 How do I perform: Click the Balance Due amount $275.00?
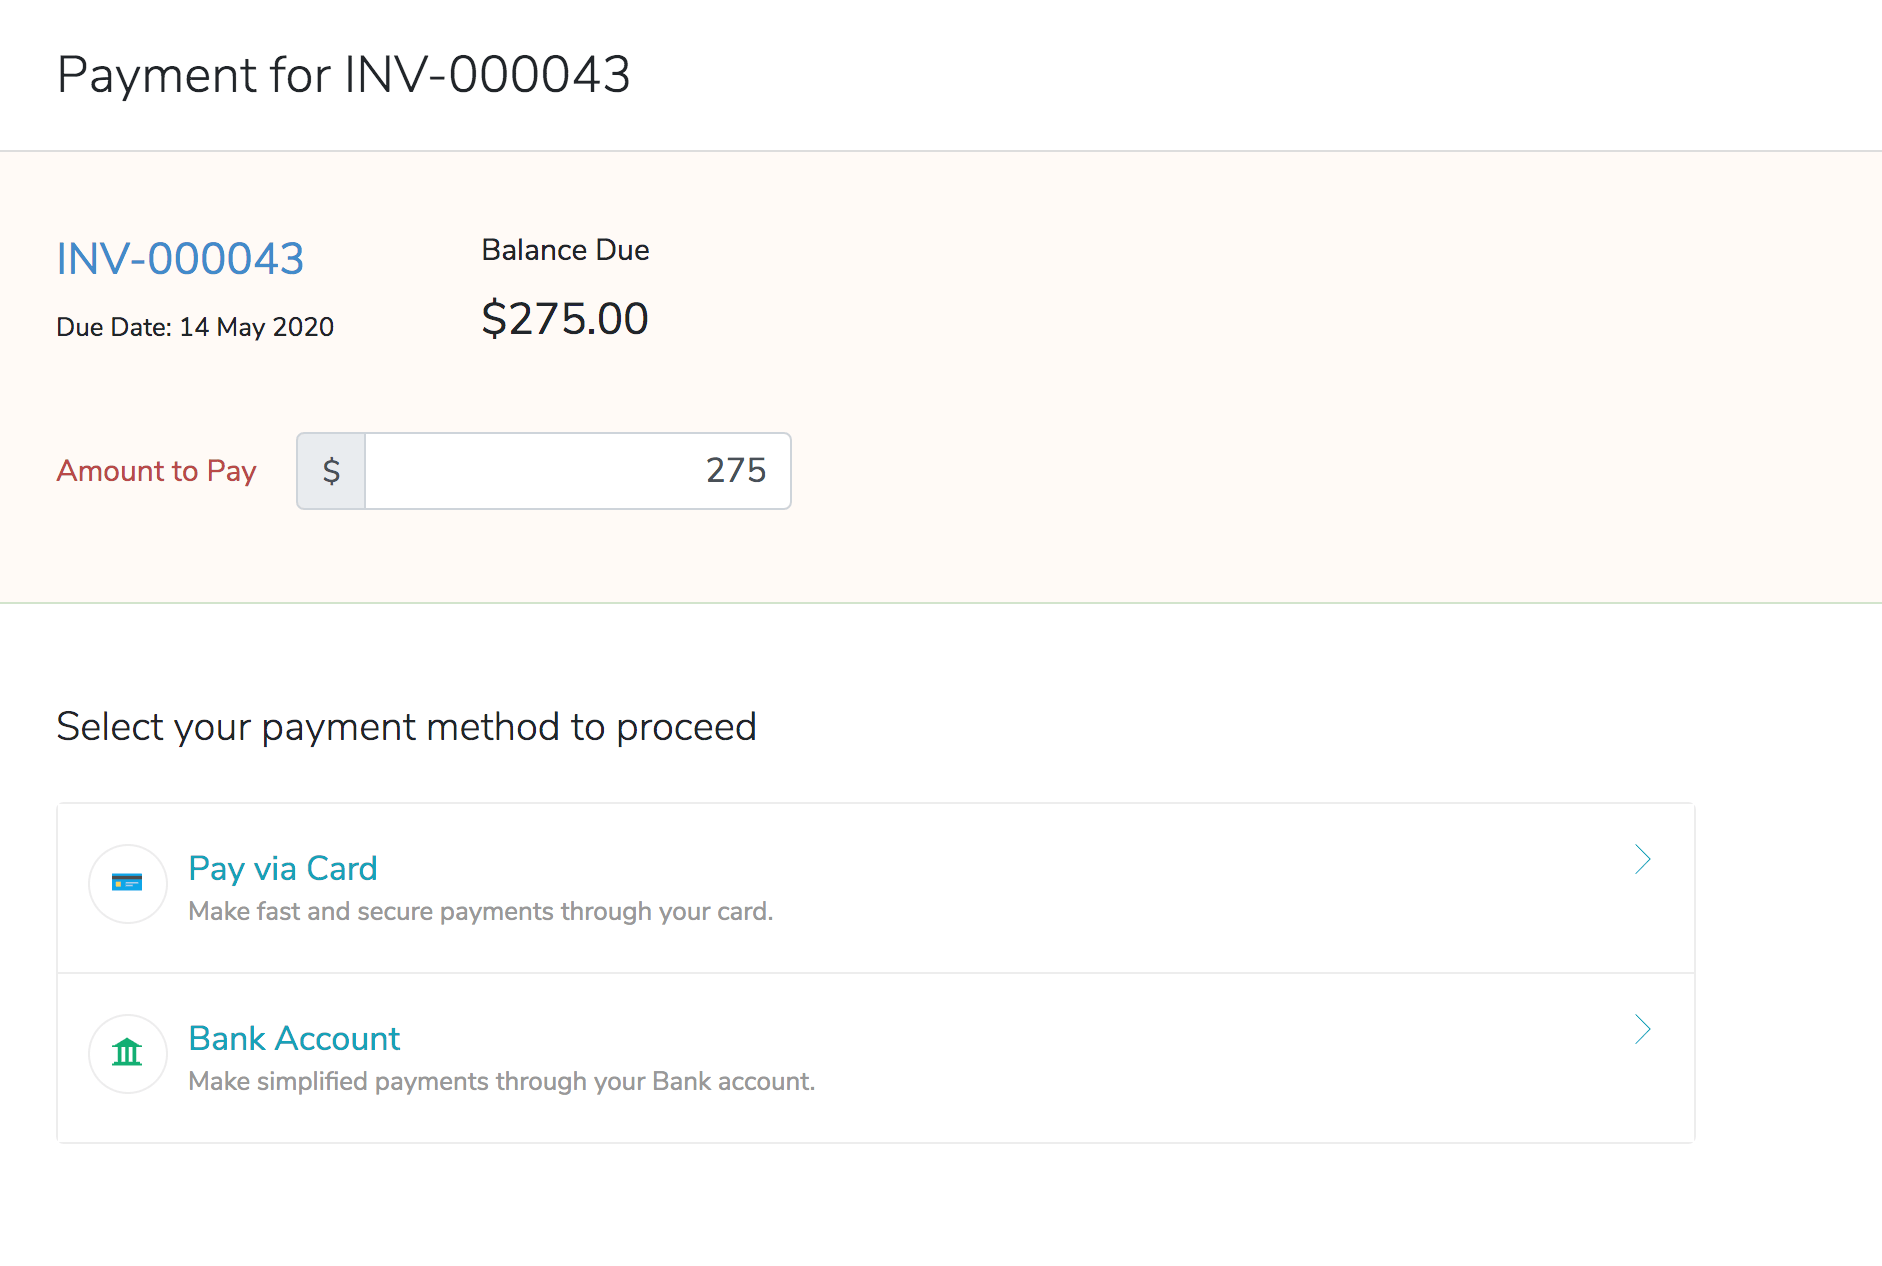pyautogui.click(x=564, y=319)
